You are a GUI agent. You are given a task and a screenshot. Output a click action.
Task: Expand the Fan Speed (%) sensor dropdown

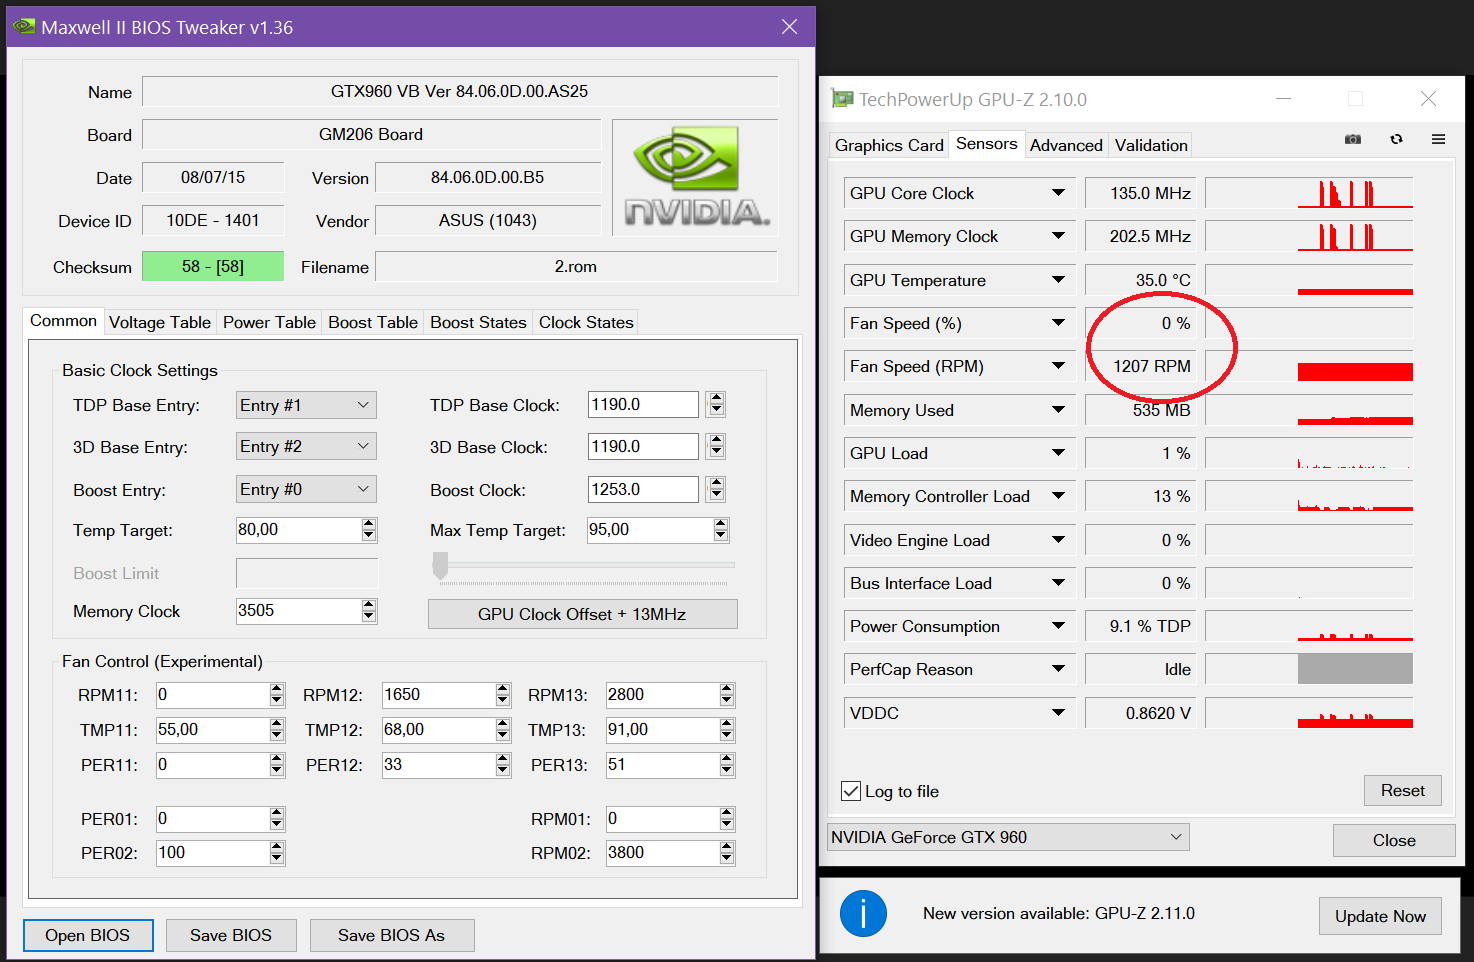pos(1058,323)
